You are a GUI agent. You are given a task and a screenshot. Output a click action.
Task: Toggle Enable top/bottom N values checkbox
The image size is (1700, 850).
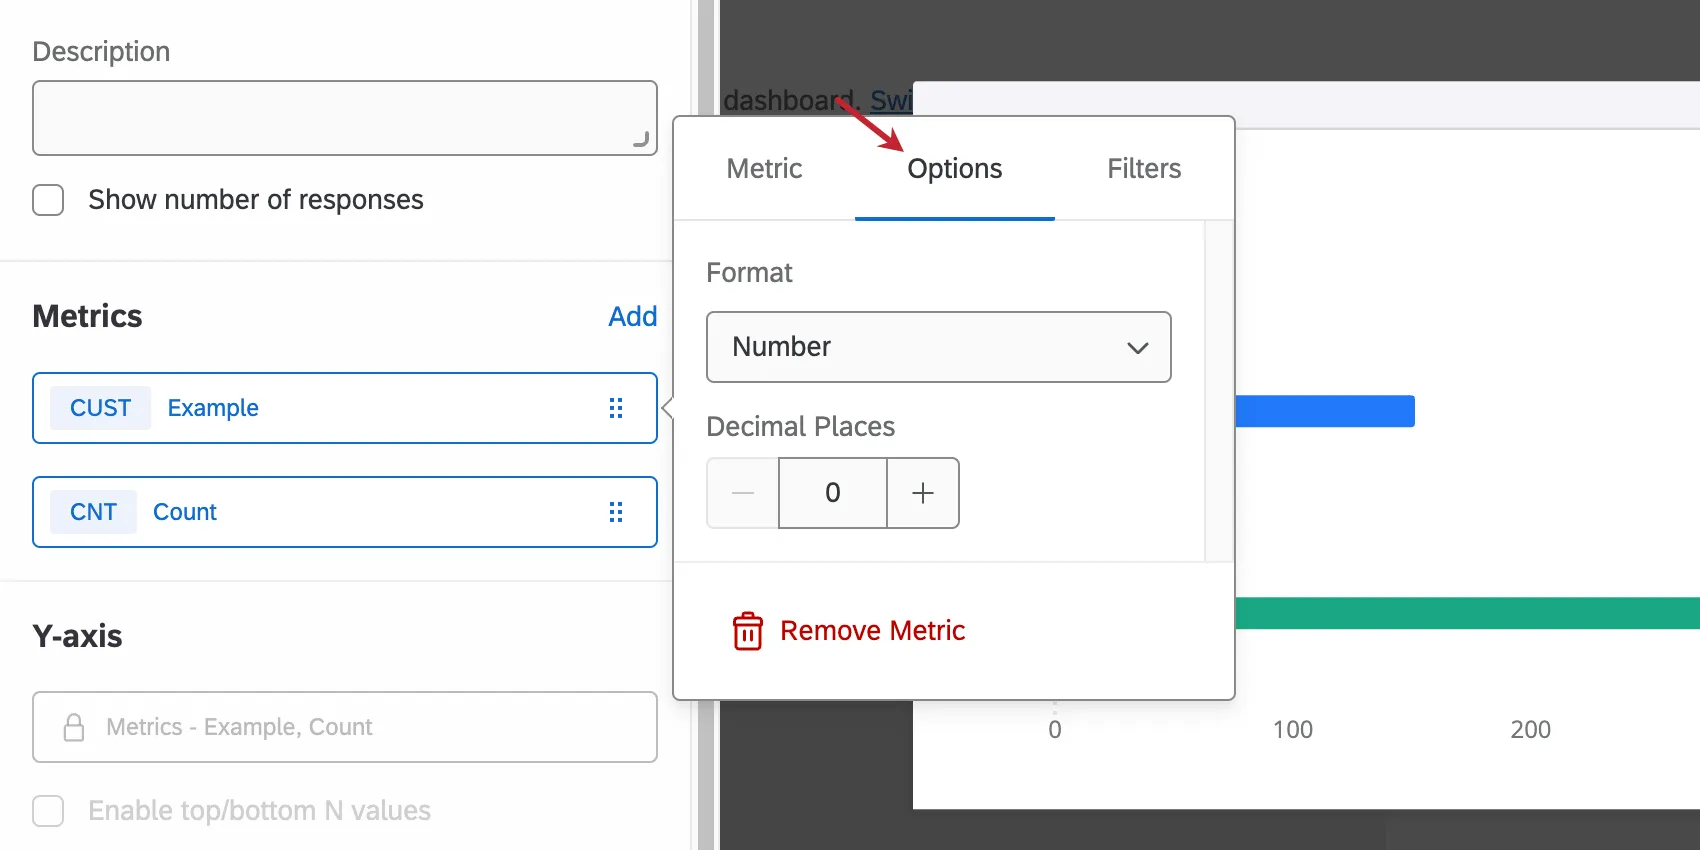point(48,810)
